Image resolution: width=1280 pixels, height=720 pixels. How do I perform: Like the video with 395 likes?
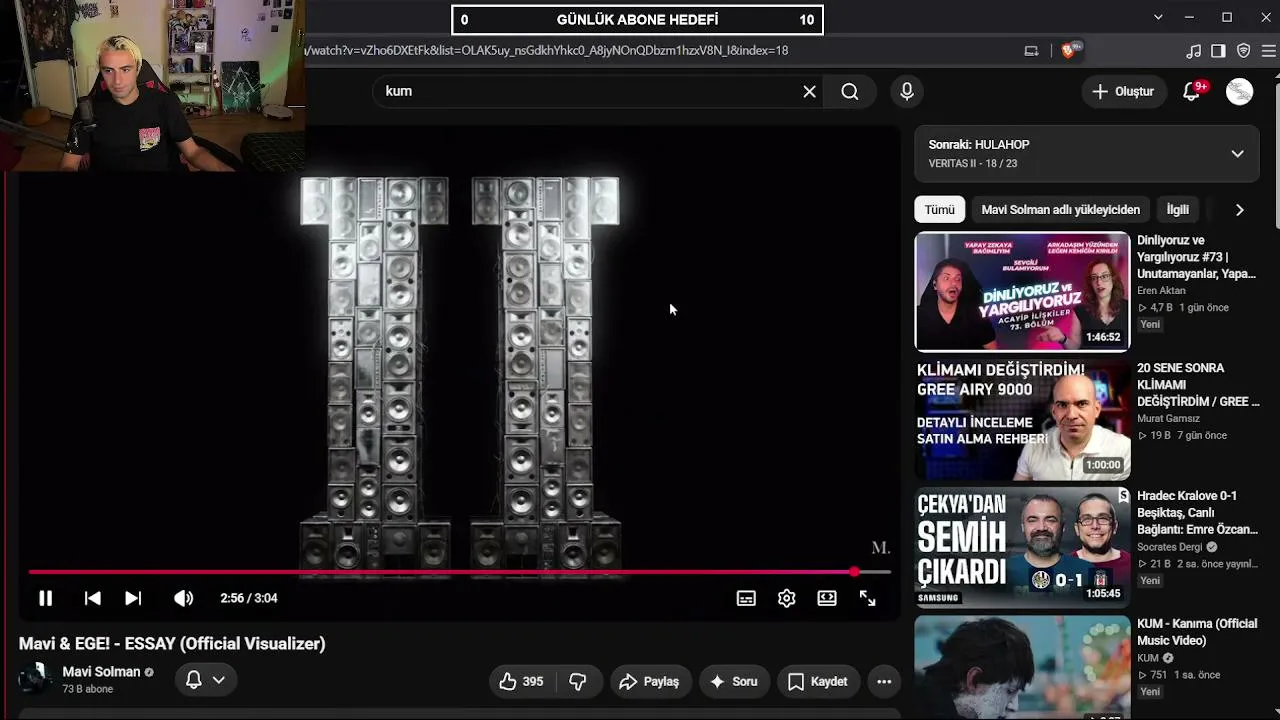tap(521, 681)
